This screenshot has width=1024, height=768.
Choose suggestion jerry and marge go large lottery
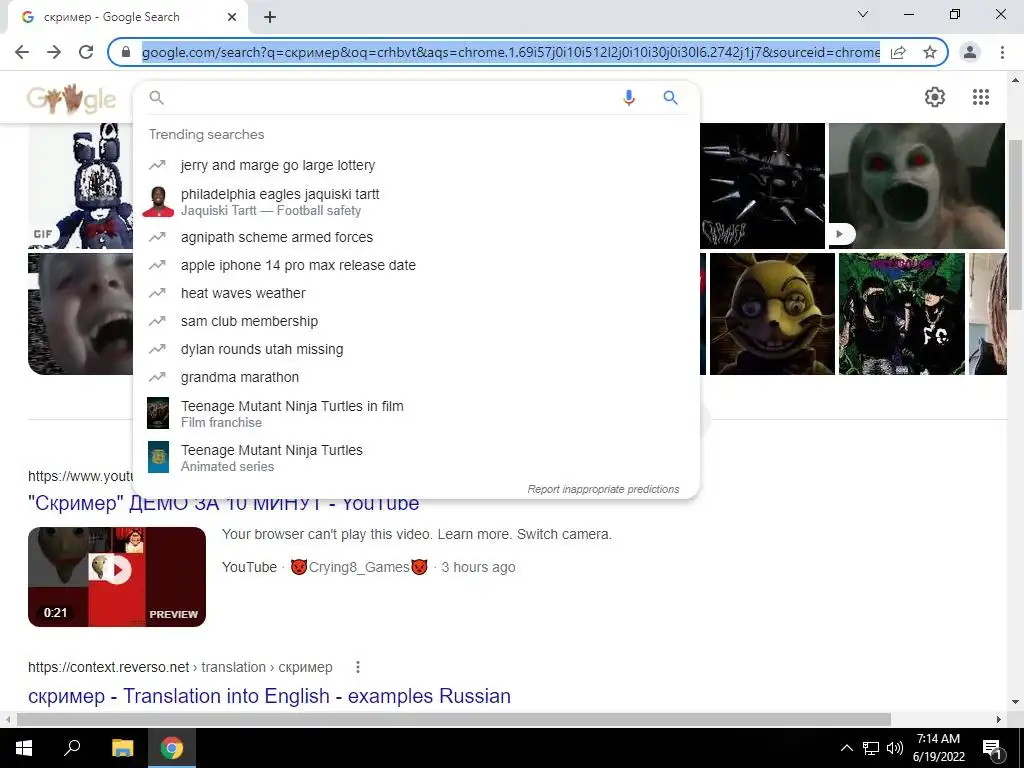(x=416, y=165)
